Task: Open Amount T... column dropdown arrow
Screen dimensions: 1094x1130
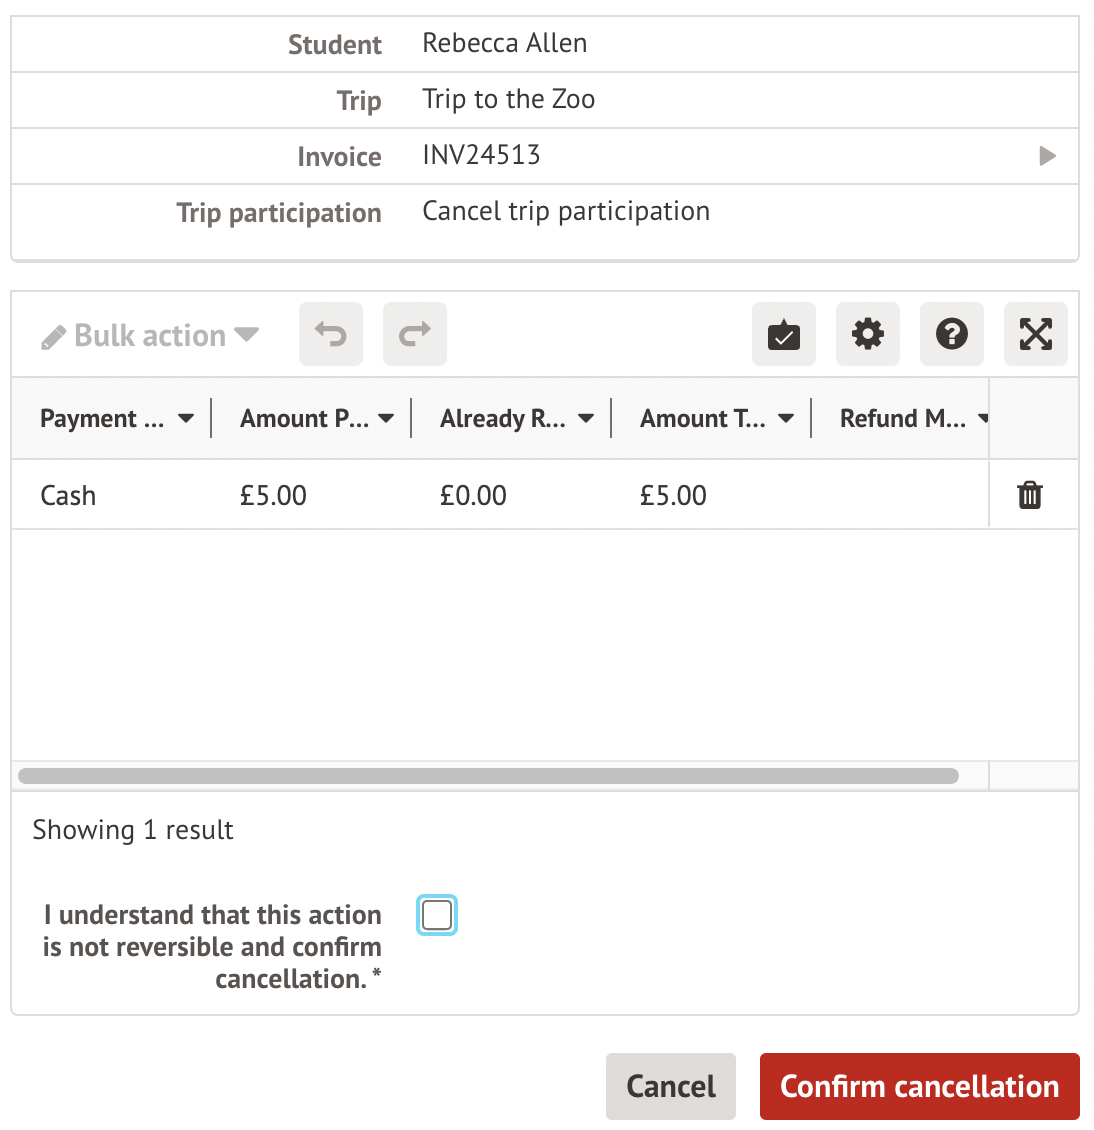Action: pos(786,419)
